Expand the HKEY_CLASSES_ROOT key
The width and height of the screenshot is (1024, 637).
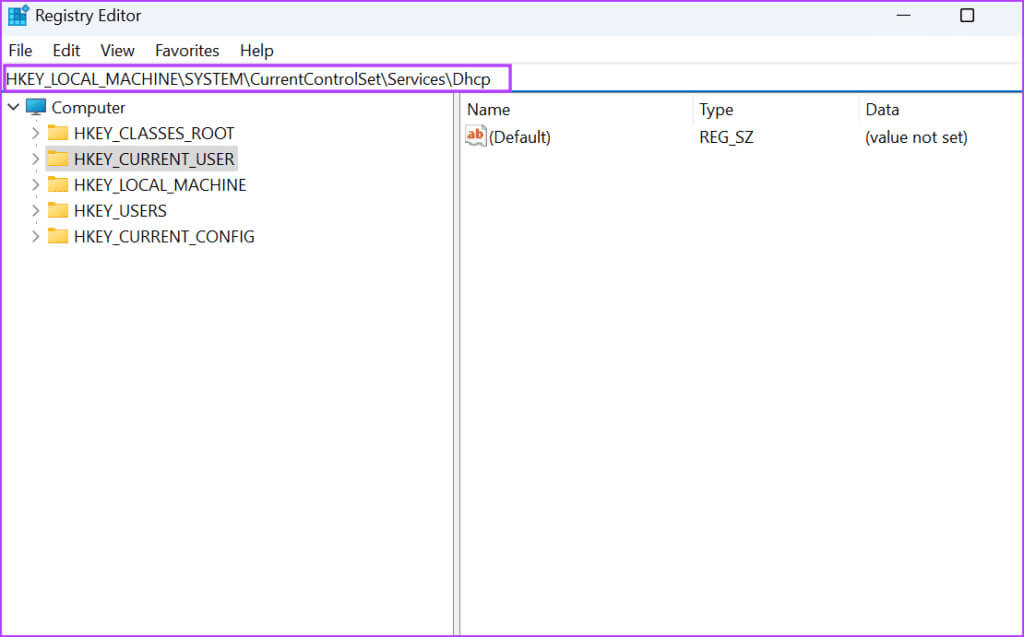(x=35, y=133)
